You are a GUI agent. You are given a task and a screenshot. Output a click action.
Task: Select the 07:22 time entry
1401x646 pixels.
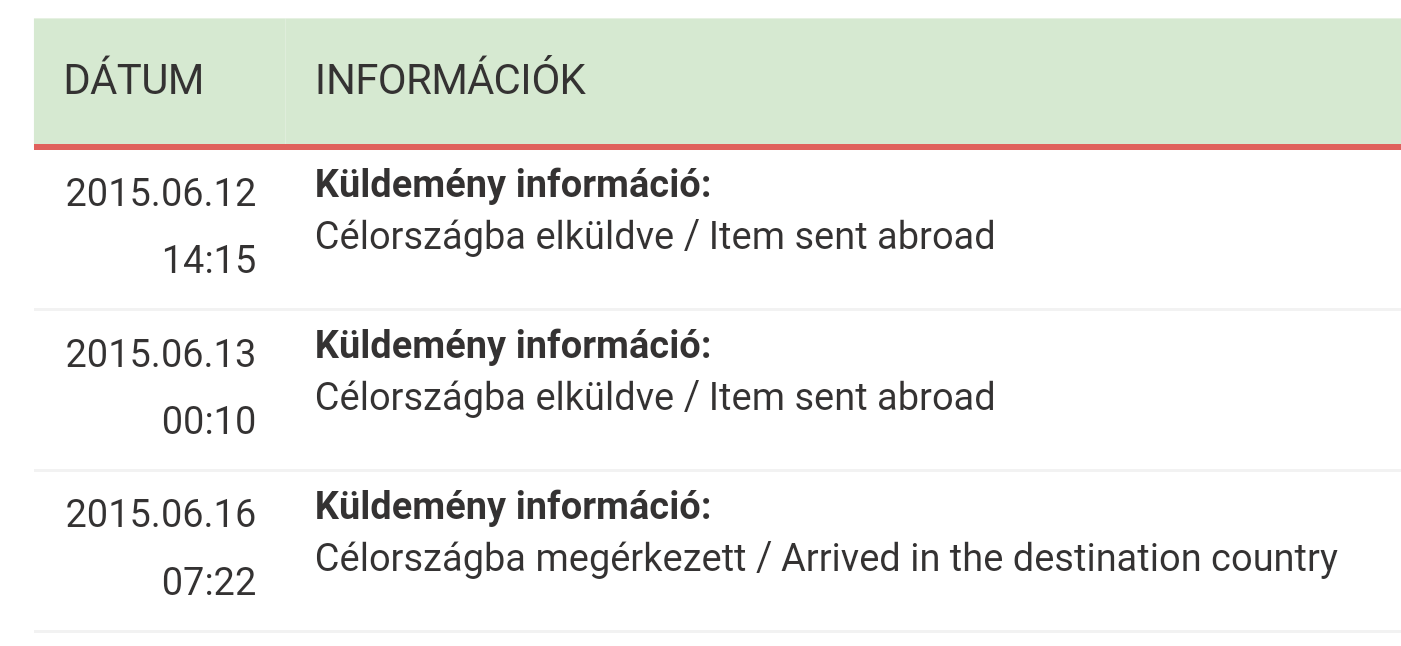click(209, 581)
